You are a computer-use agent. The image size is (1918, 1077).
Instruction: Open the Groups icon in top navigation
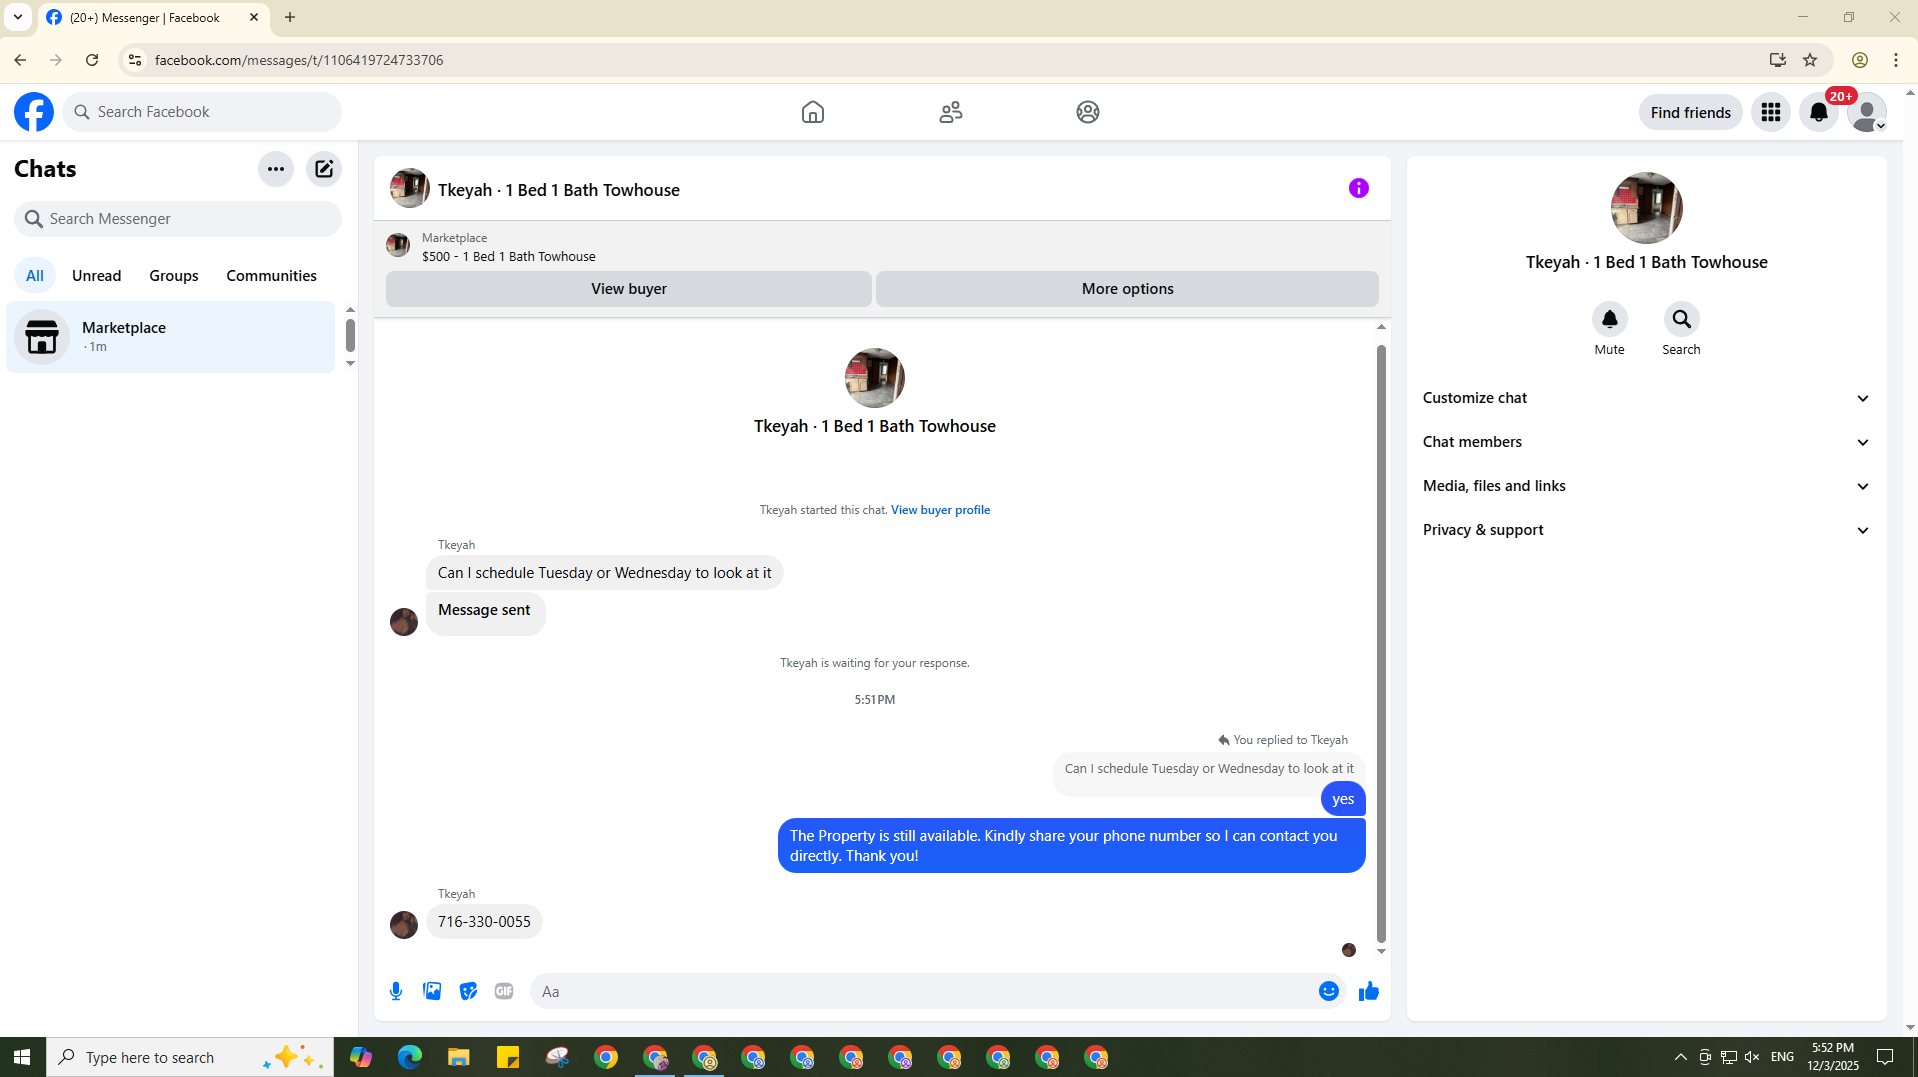[1088, 112]
